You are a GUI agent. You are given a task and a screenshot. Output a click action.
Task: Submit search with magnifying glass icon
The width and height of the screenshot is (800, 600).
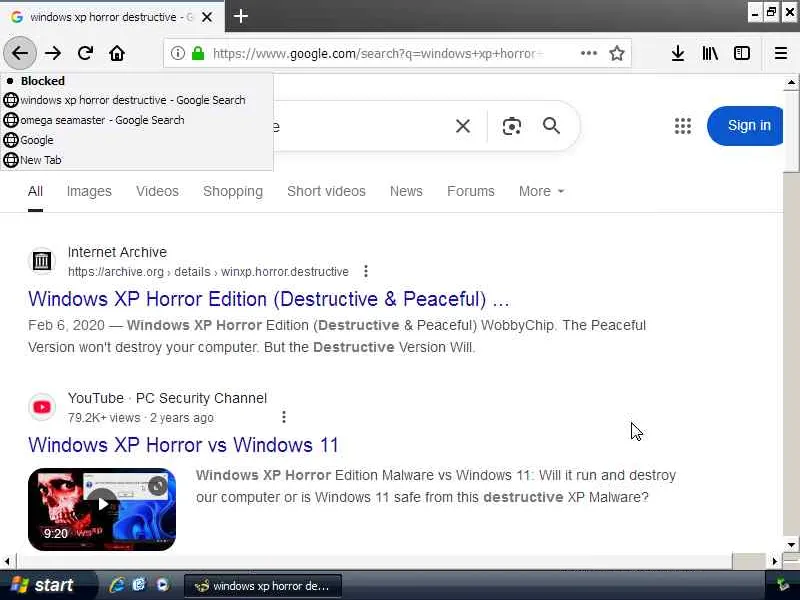[x=551, y=126]
